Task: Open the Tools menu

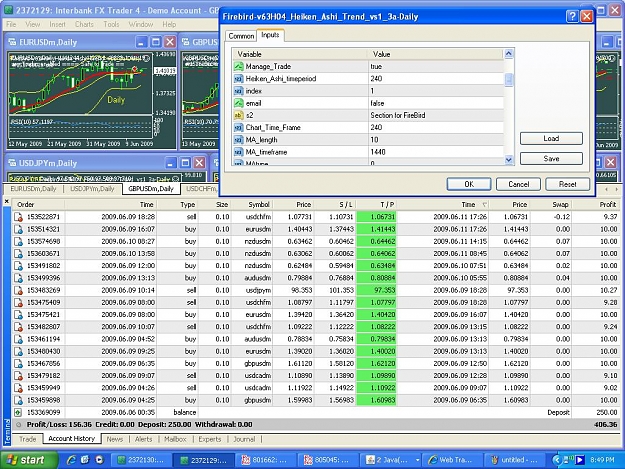Action: [111, 24]
